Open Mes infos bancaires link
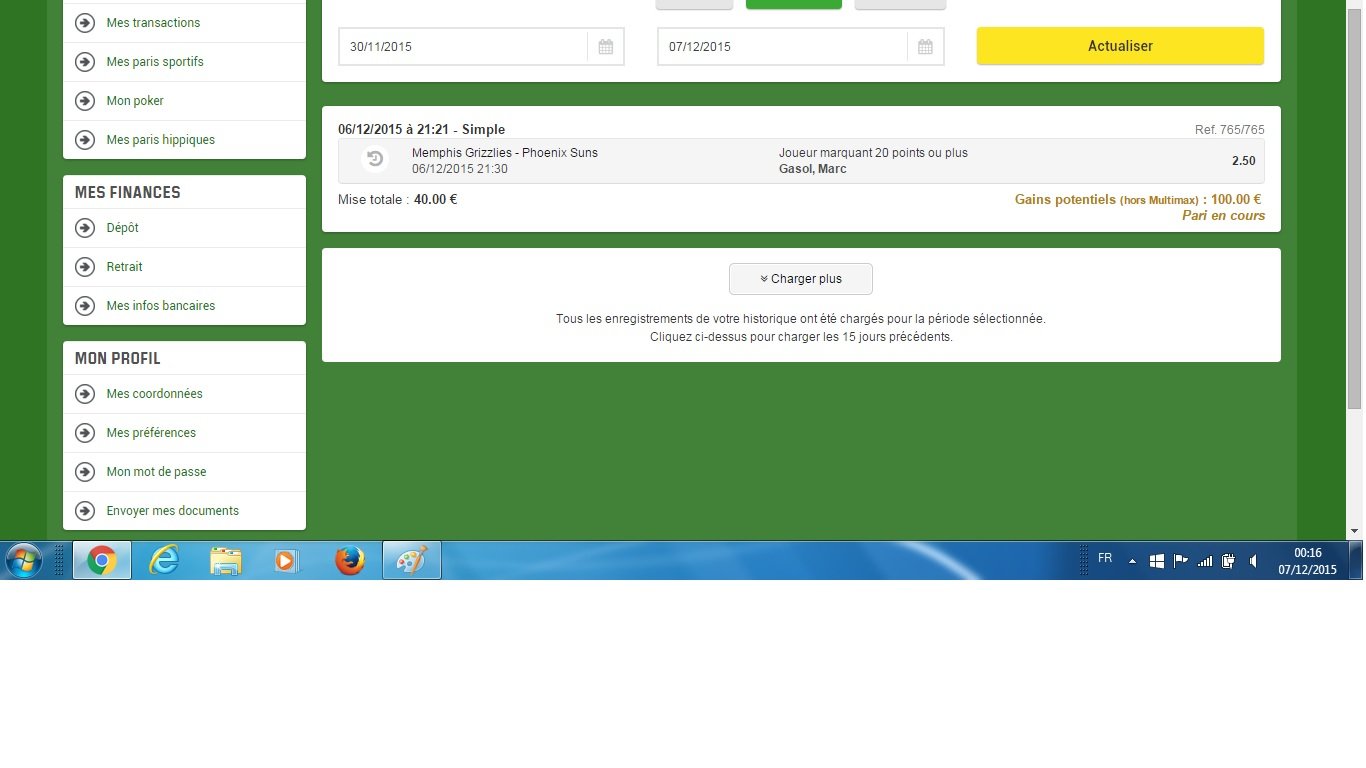 [160, 305]
